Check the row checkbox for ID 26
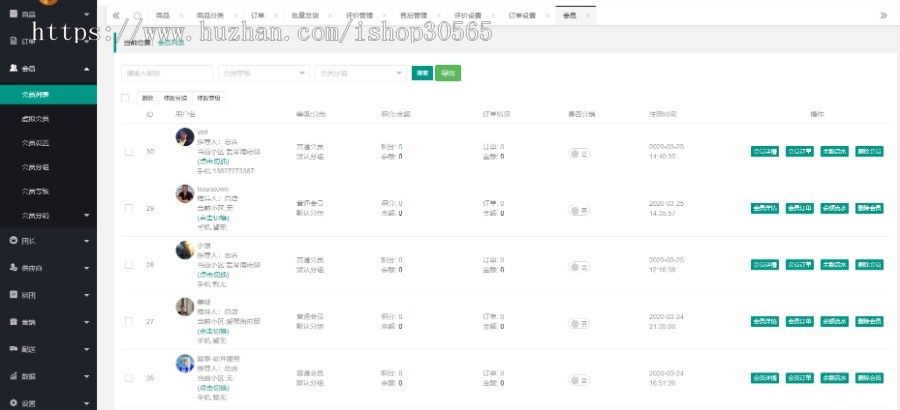 (129, 378)
